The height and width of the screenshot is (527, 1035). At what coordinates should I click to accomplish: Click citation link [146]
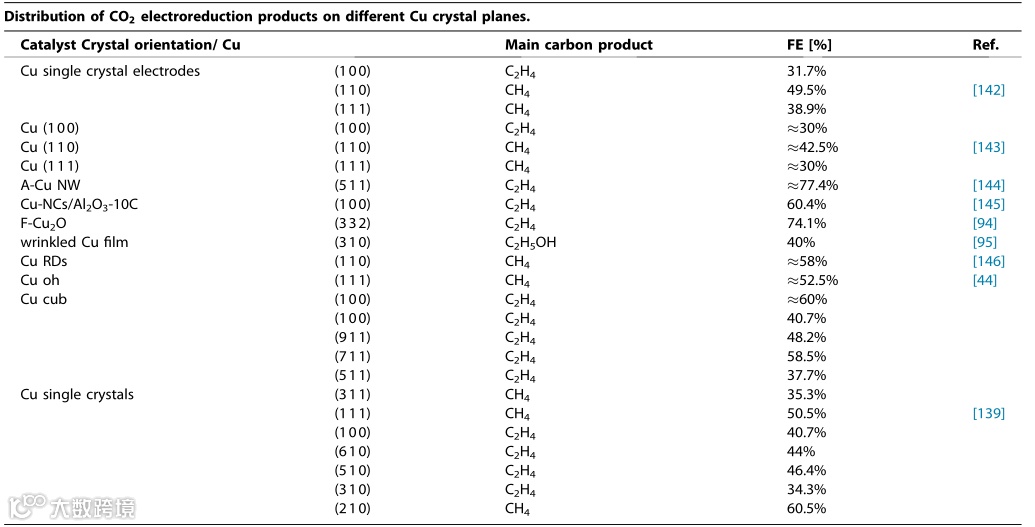click(988, 261)
